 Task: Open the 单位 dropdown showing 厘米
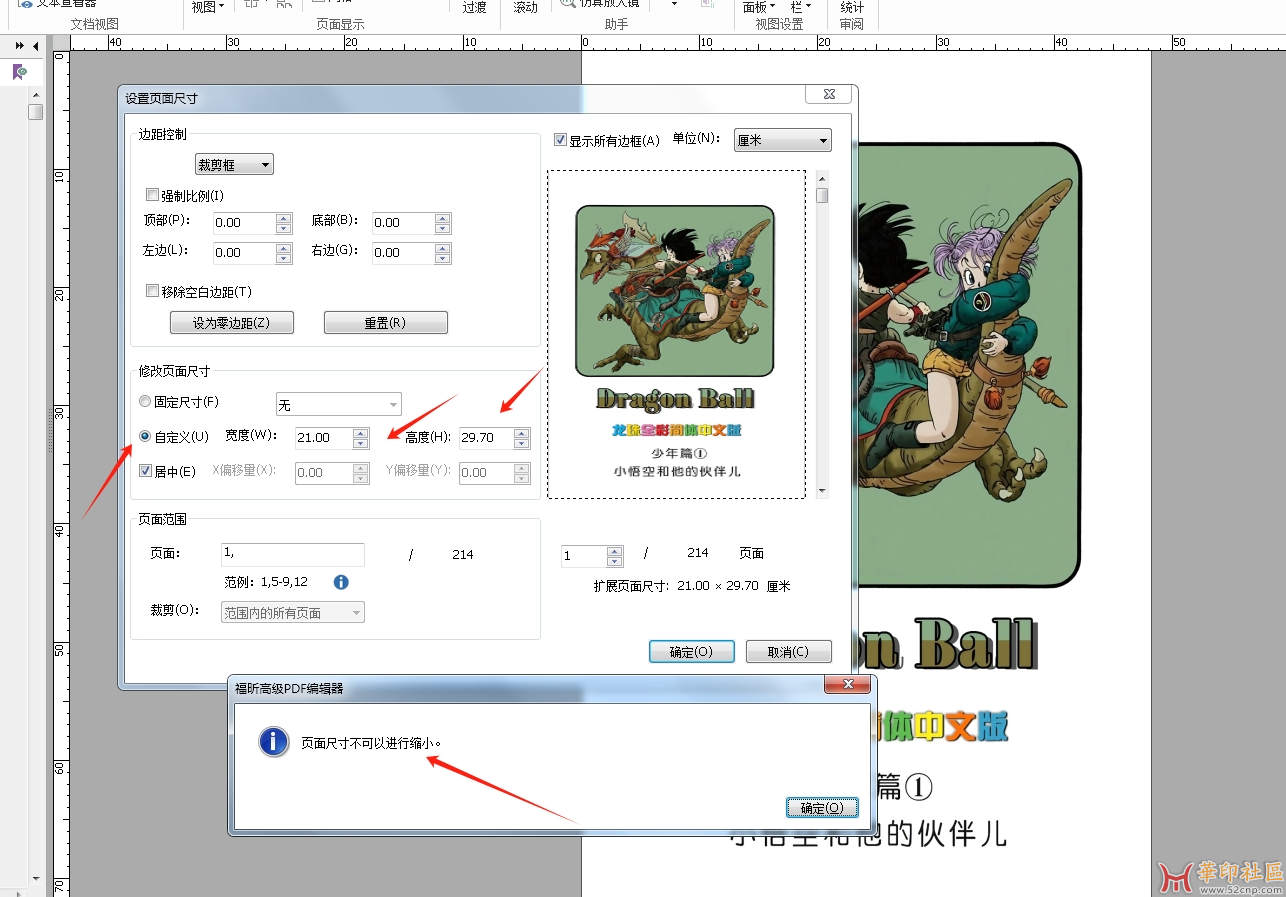click(x=783, y=140)
